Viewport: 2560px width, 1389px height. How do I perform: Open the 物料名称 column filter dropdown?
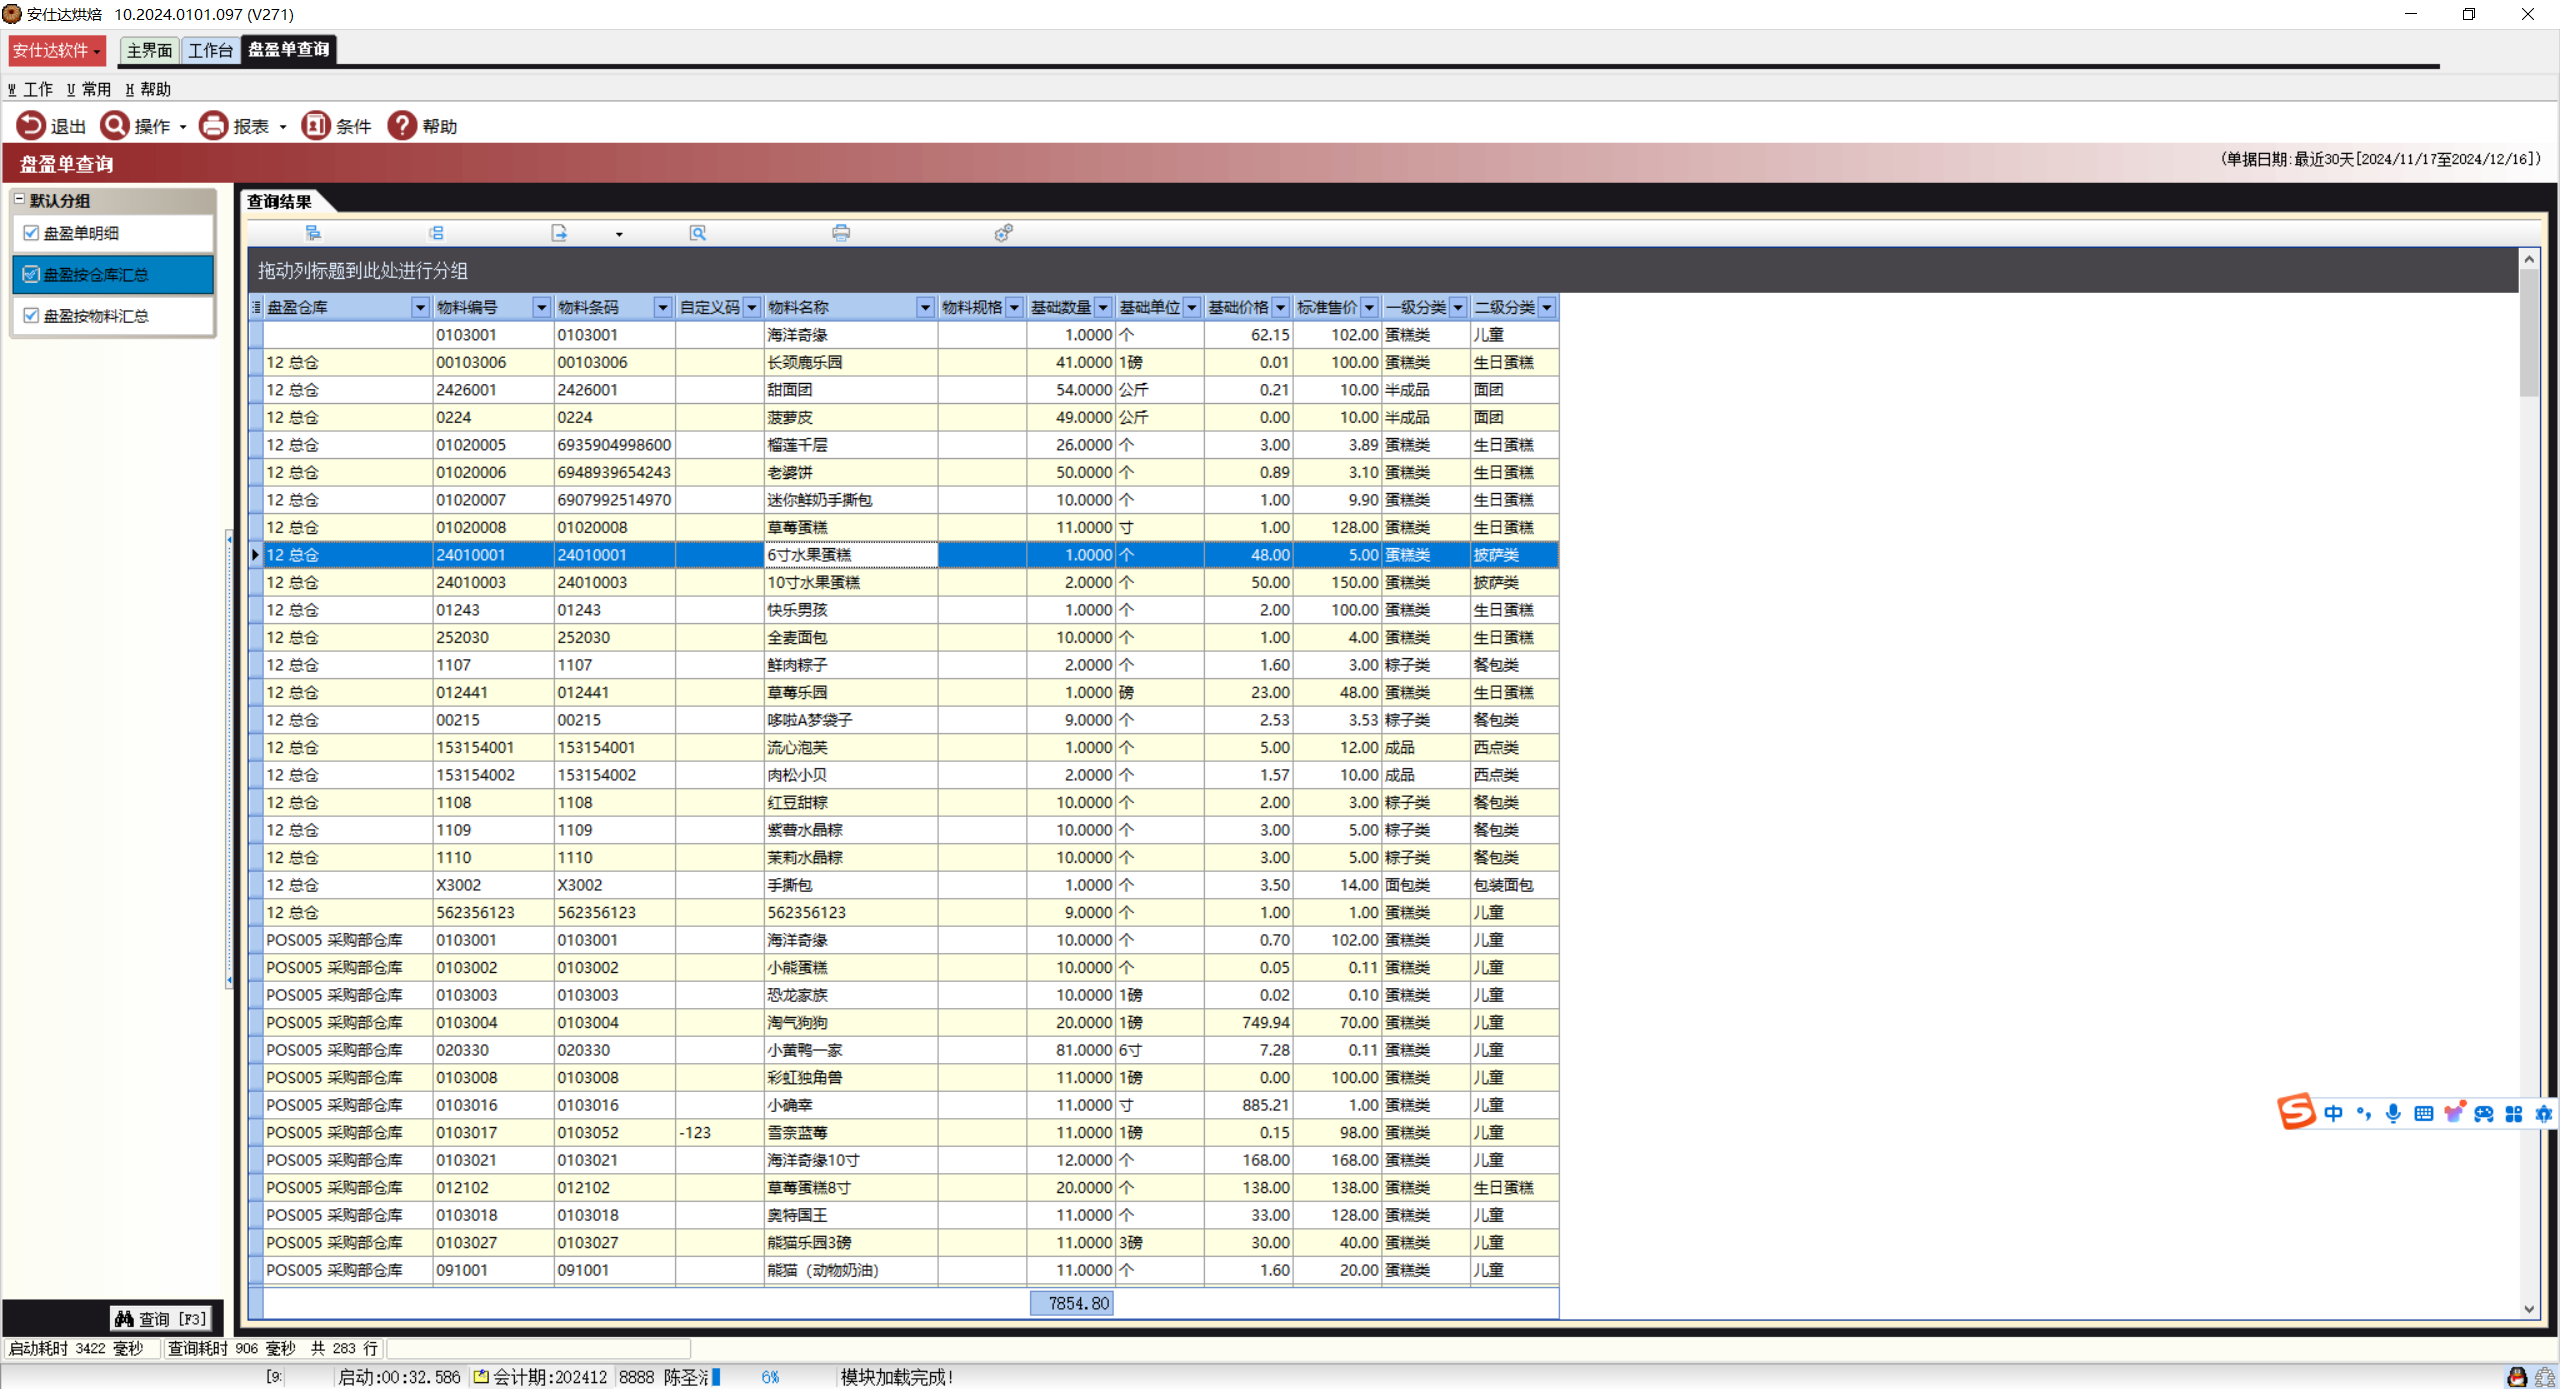point(925,308)
